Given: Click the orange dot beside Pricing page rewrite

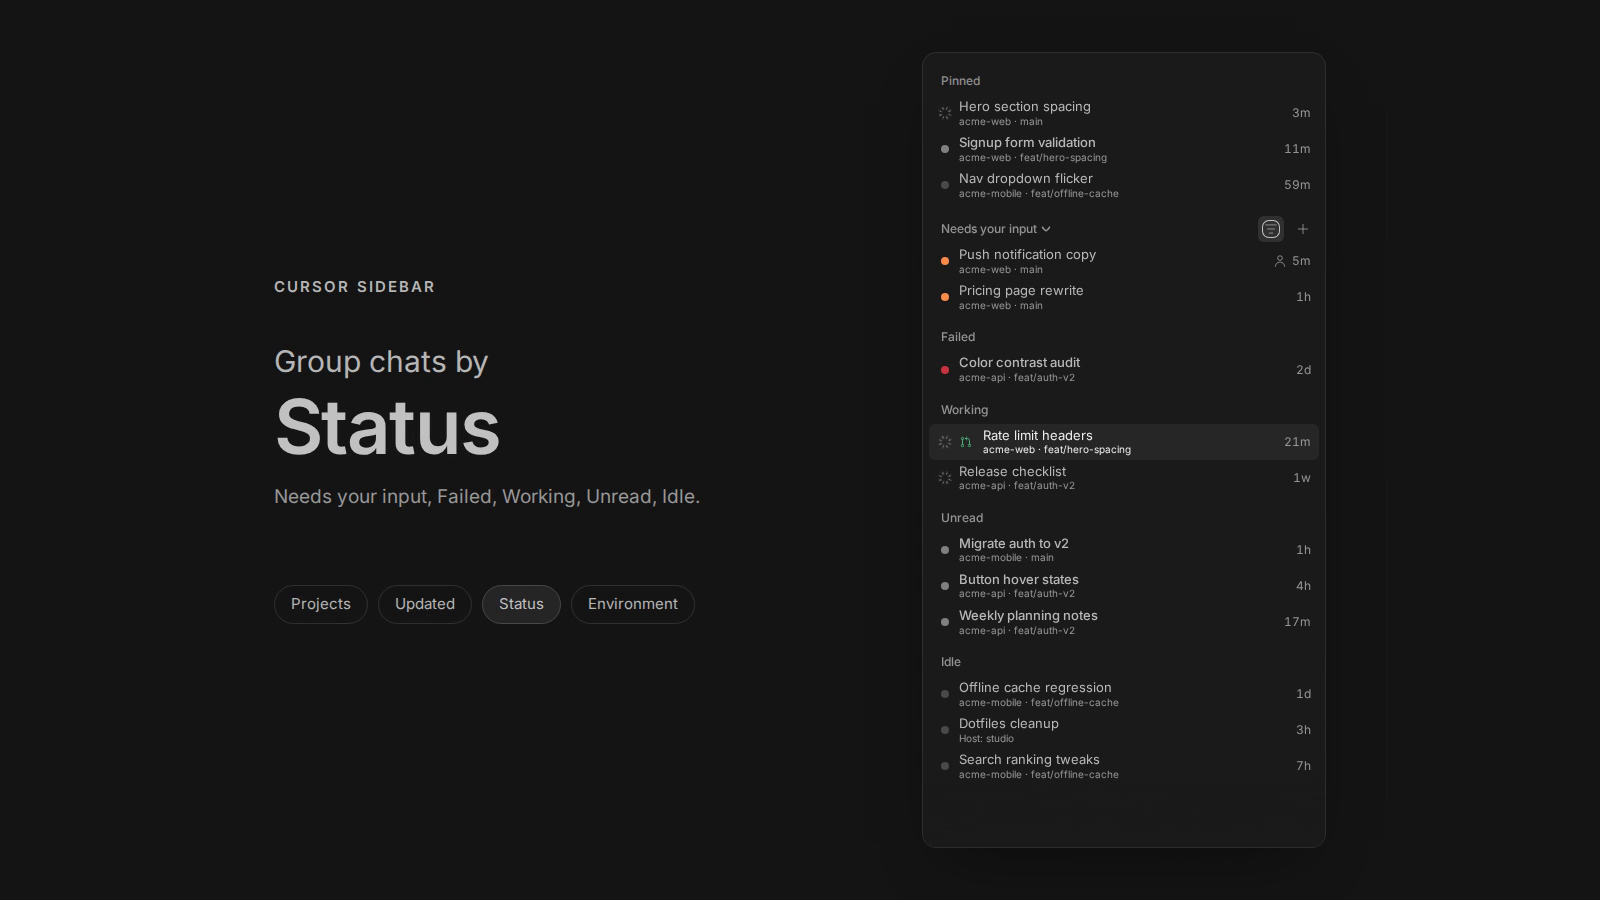Looking at the screenshot, I should [945, 297].
